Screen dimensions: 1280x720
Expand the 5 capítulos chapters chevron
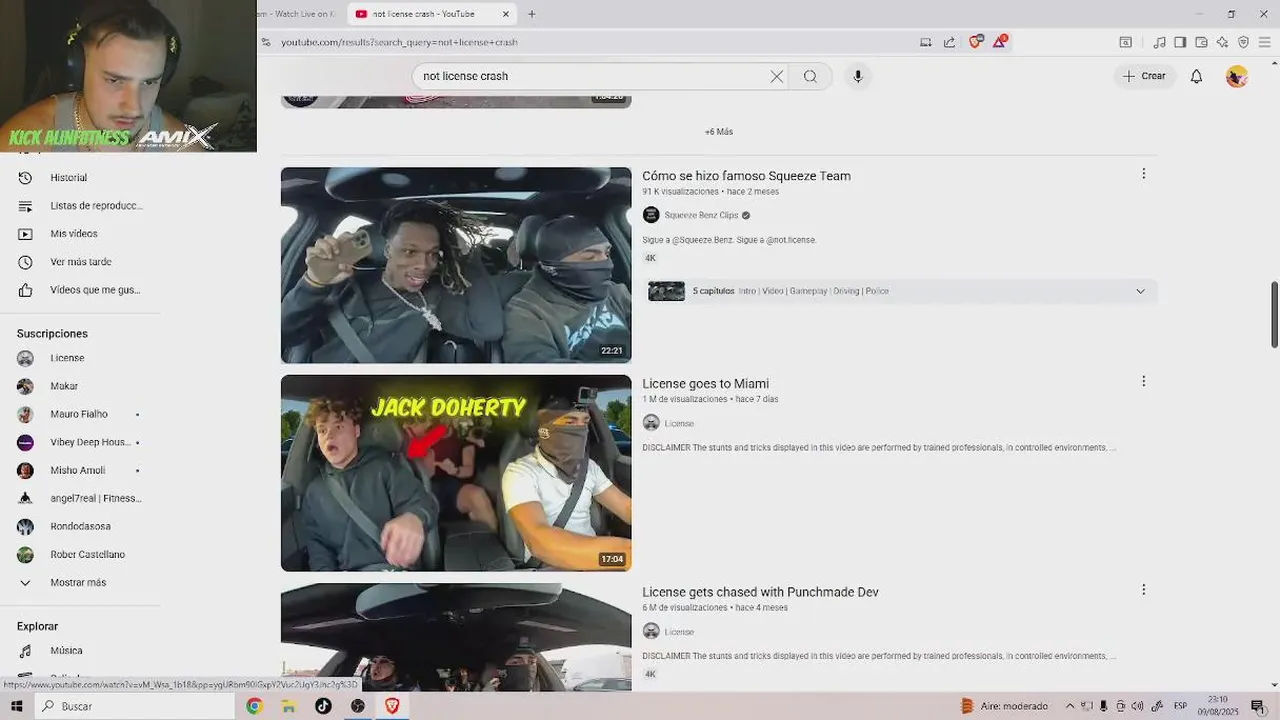coord(1140,291)
